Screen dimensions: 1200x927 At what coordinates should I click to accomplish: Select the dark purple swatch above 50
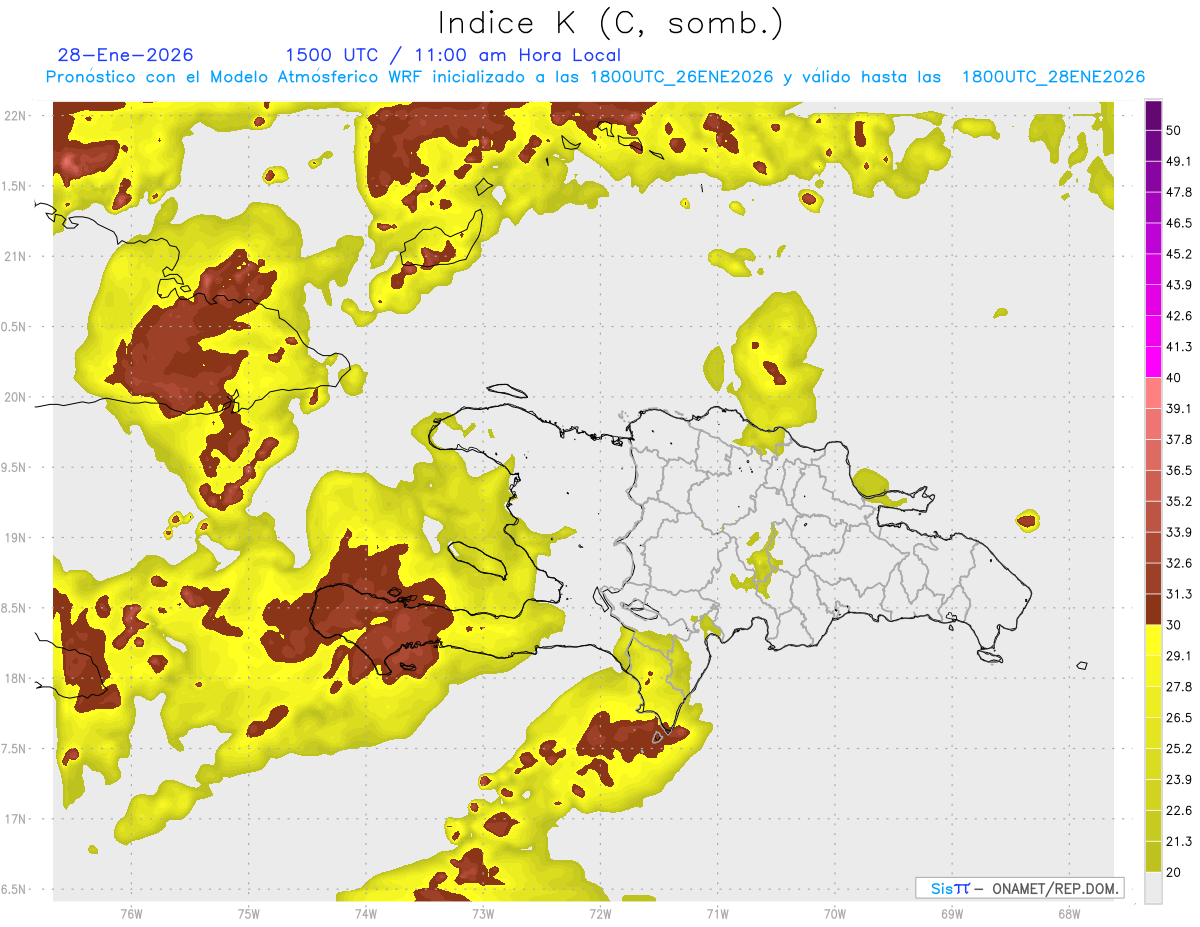(1153, 115)
